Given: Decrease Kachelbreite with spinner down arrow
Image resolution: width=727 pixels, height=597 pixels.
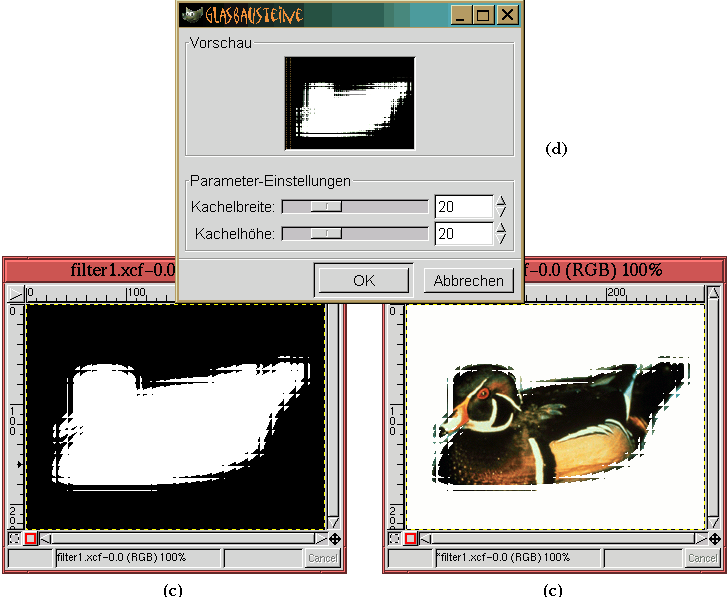Looking at the screenshot, I should [502, 212].
